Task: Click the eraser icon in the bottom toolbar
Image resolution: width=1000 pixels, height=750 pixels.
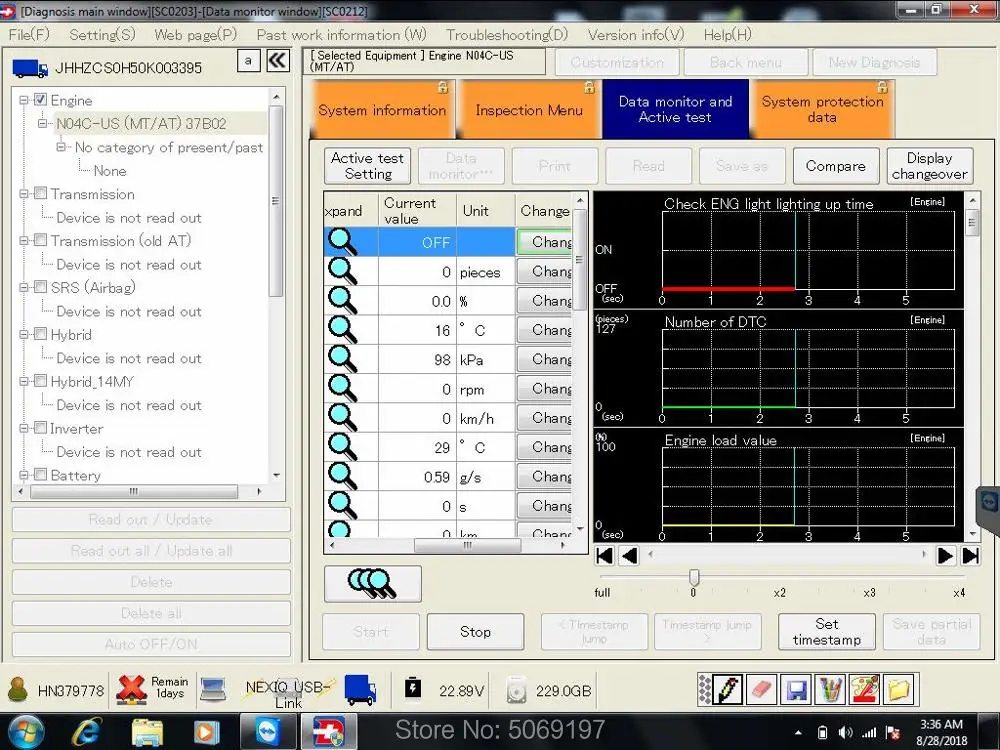Action: [761, 689]
